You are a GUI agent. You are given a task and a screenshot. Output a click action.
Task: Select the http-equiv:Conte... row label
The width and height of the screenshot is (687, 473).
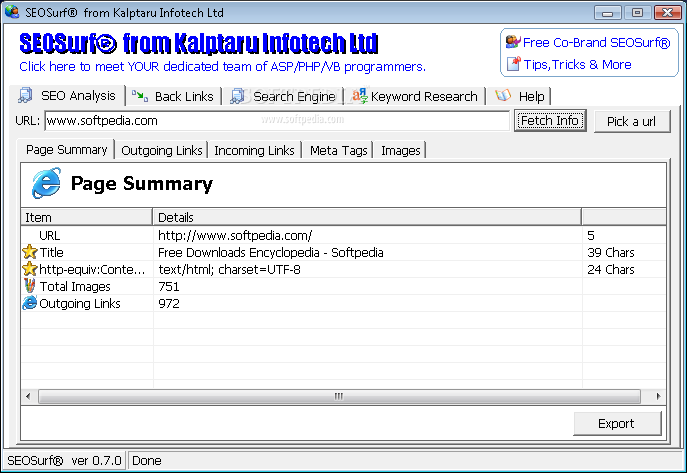(92, 270)
